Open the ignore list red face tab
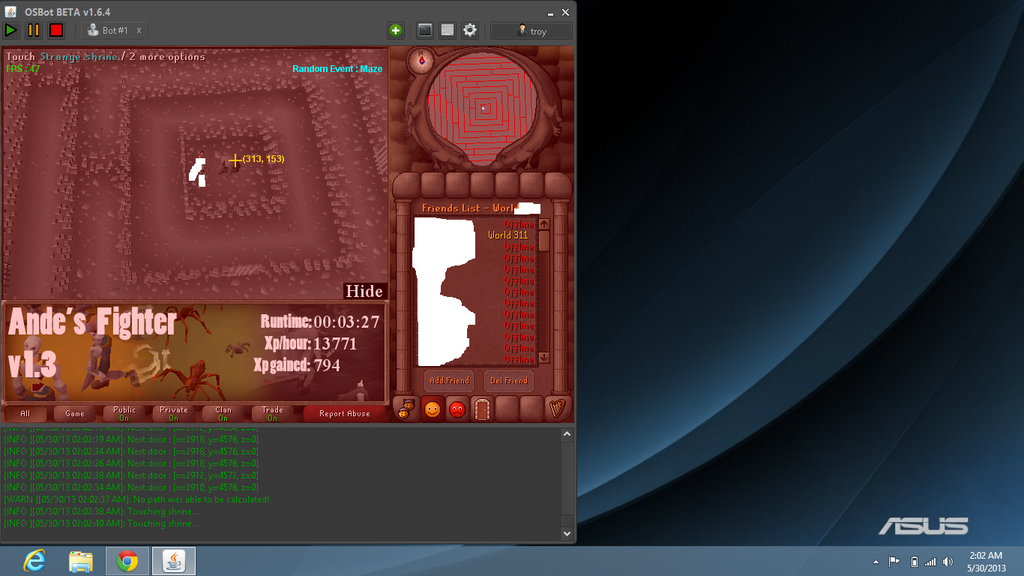 click(457, 409)
